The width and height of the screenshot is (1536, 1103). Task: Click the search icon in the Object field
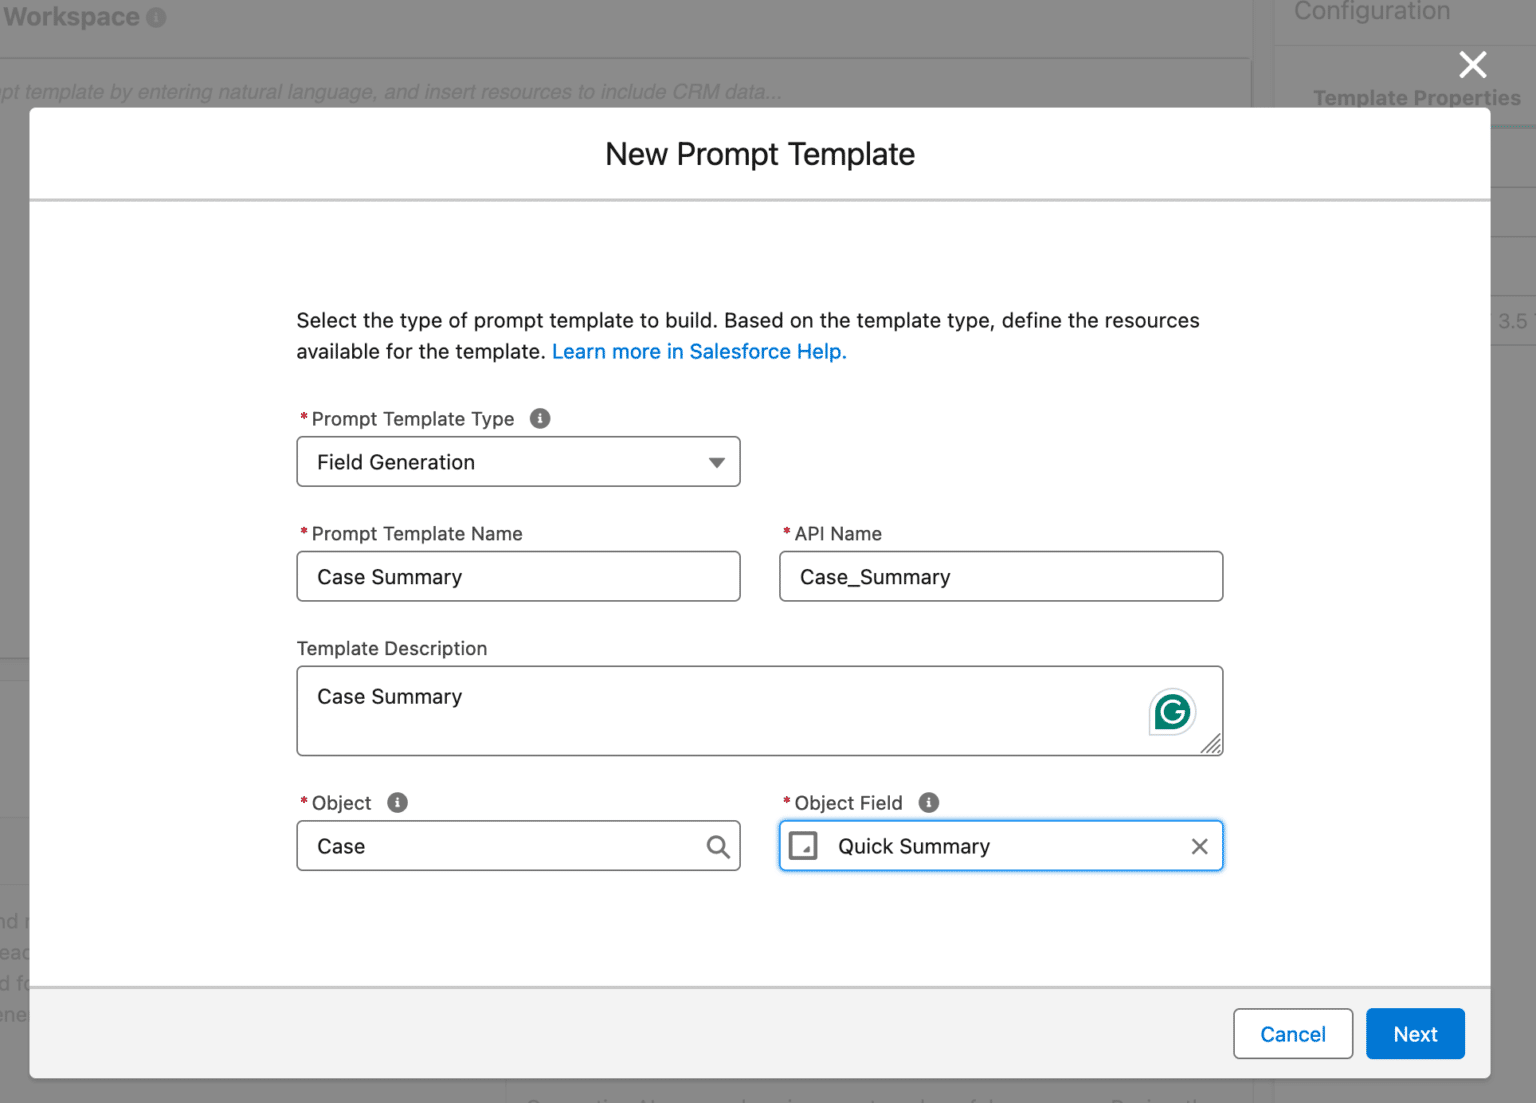pyautogui.click(x=718, y=846)
